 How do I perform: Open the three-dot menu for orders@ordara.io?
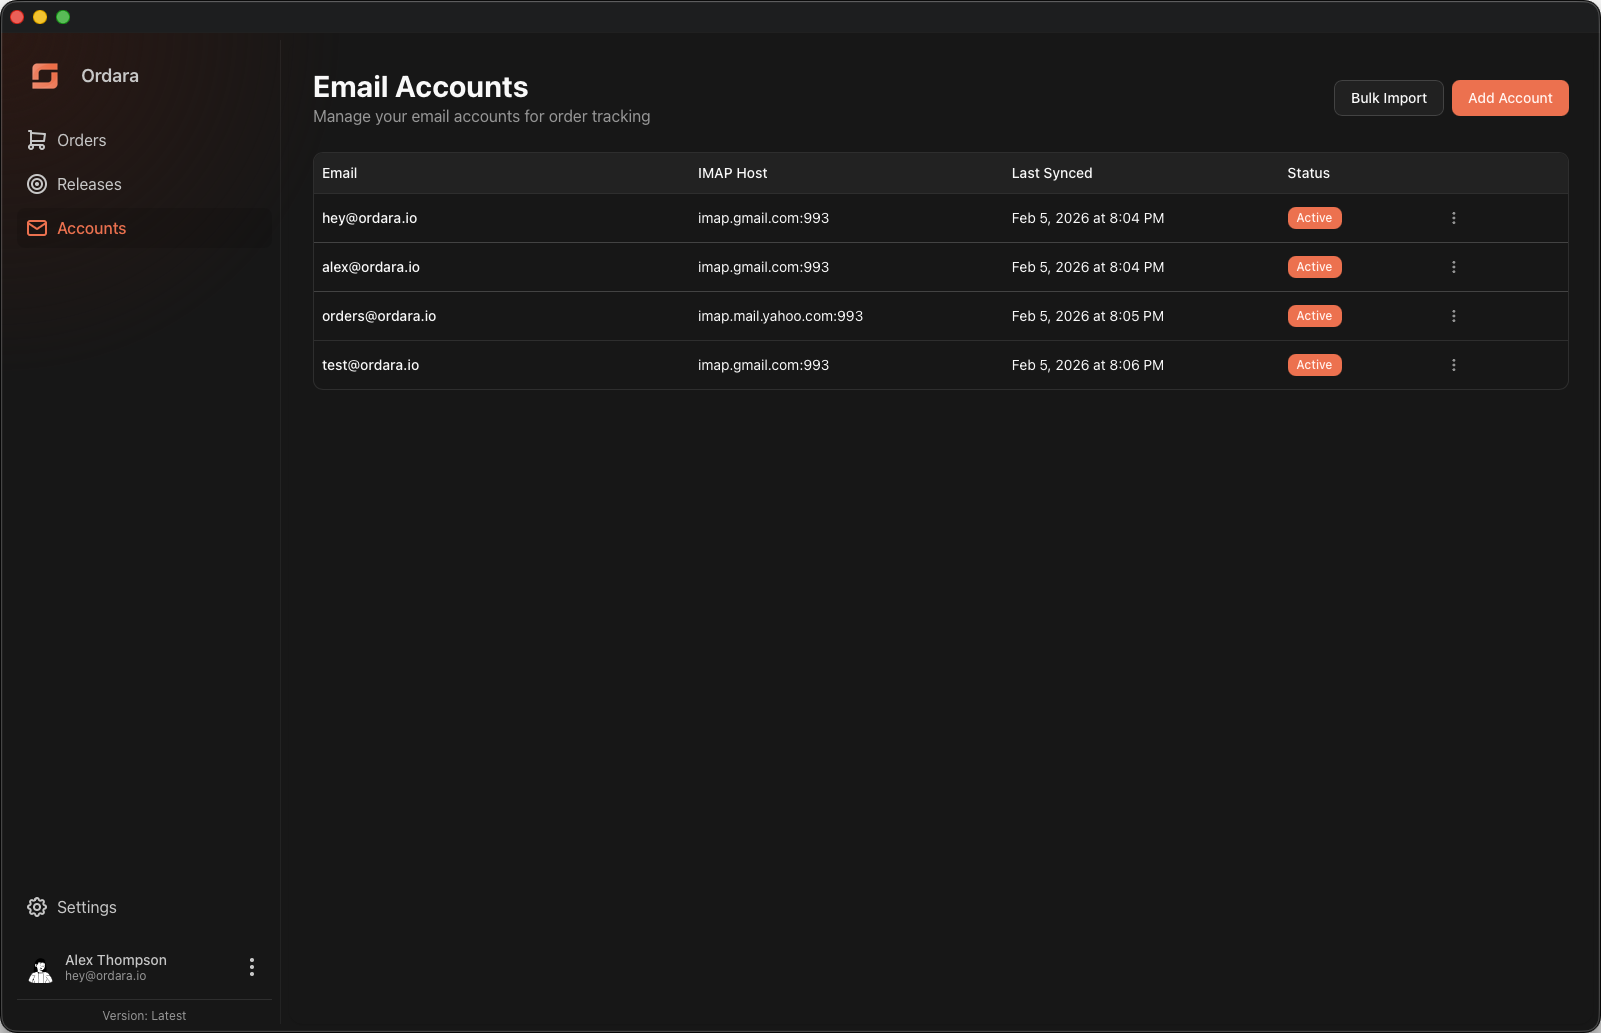point(1454,315)
